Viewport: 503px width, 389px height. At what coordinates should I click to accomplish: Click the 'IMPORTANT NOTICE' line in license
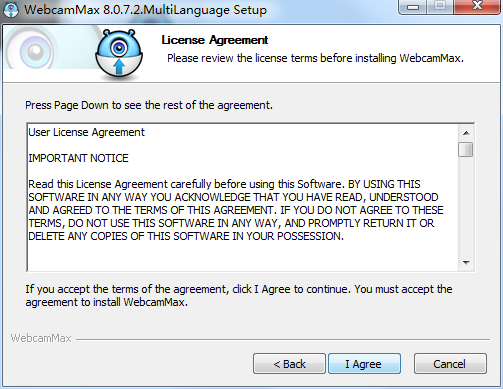pos(78,158)
